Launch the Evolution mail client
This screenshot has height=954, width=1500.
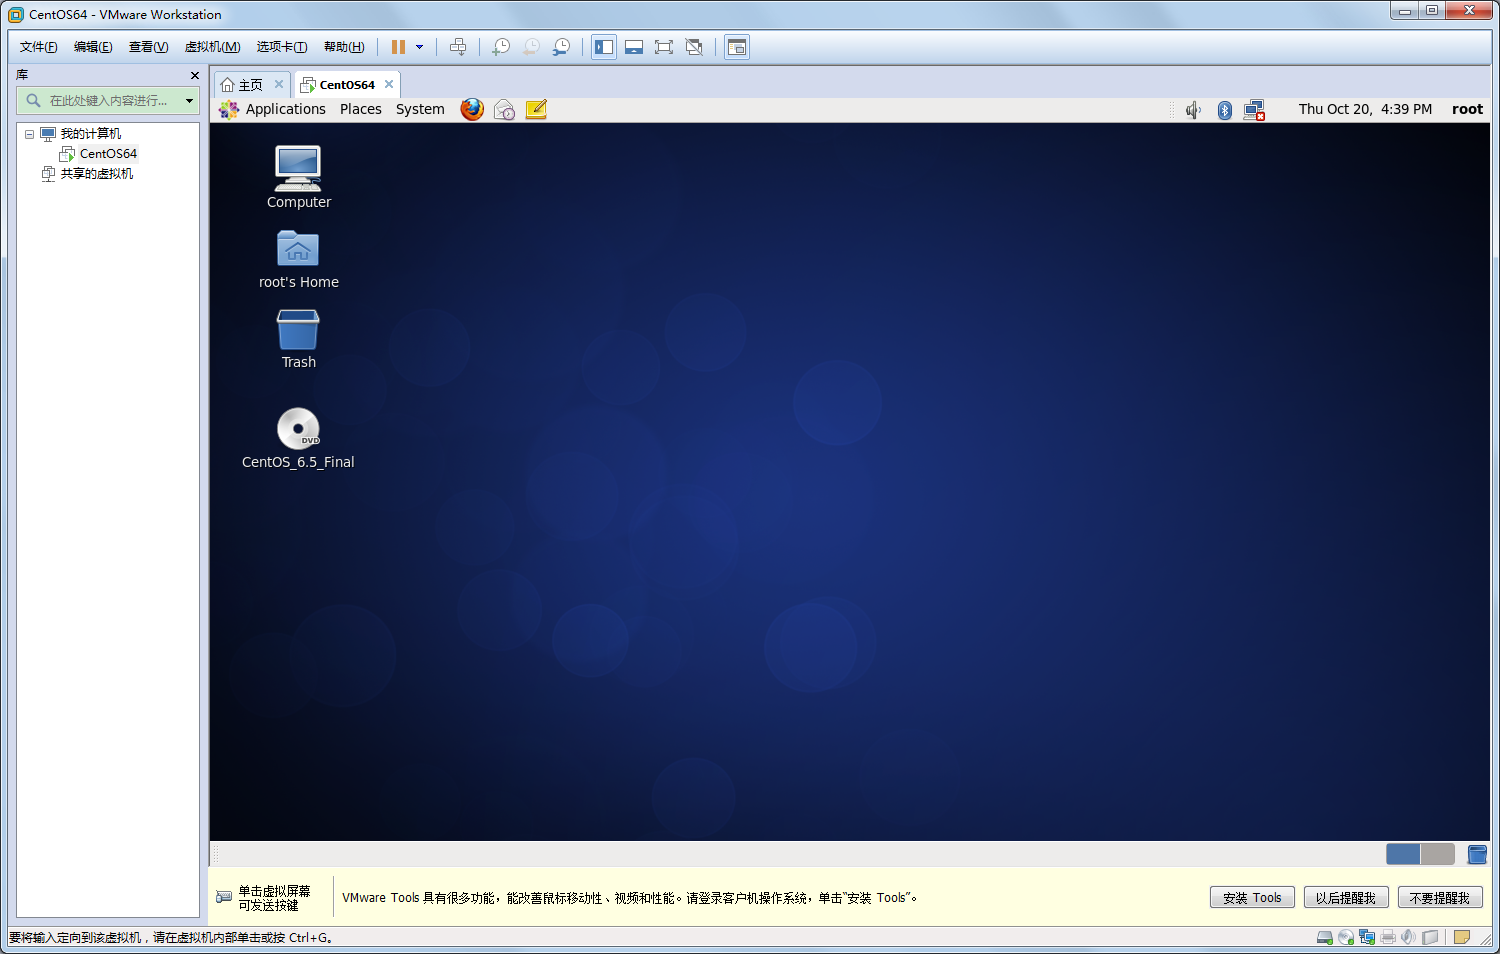pos(504,109)
